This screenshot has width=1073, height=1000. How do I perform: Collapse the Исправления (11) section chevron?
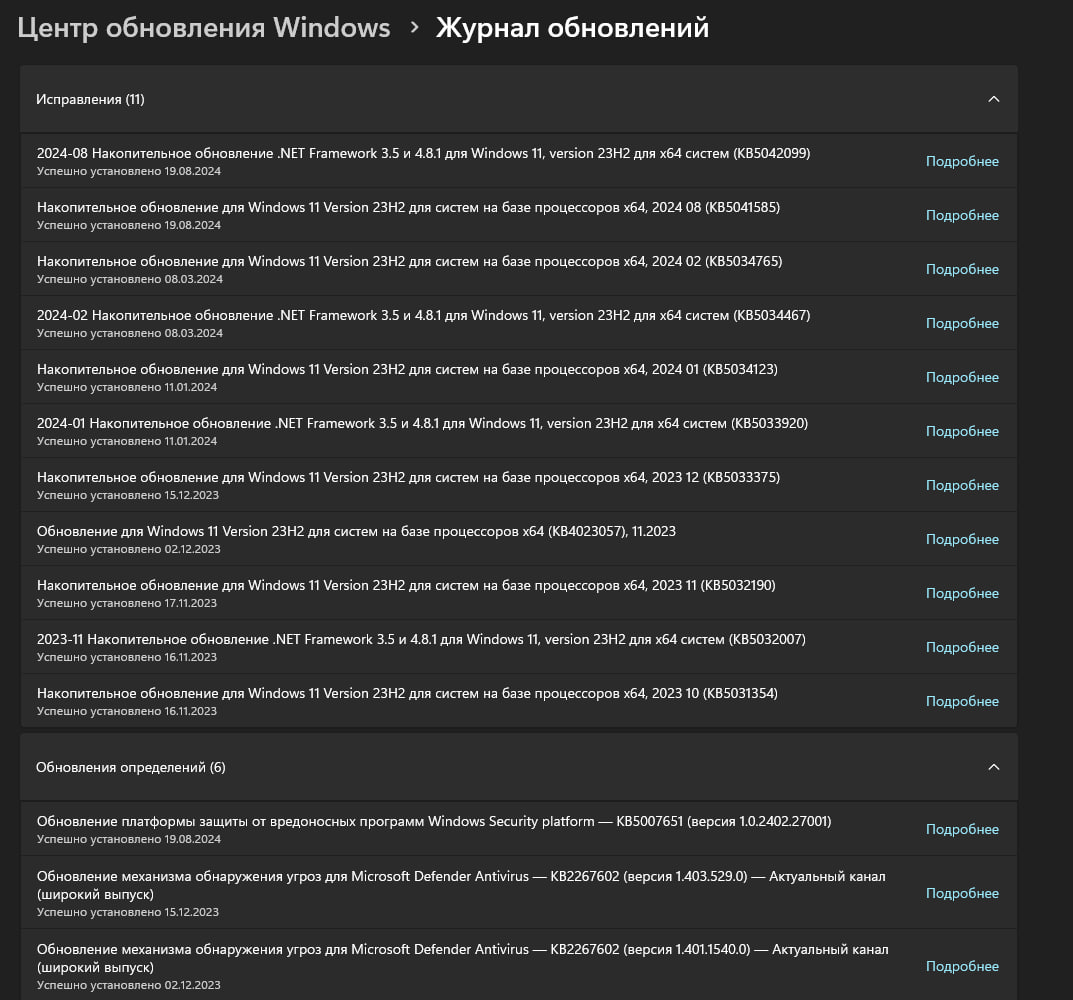click(x=993, y=99)
